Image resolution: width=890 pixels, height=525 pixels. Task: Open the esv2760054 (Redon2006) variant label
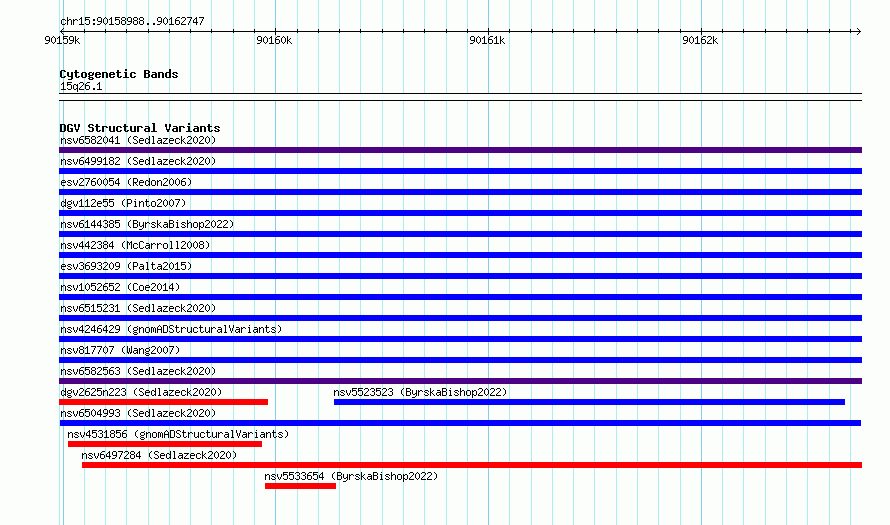pos(126,182)
